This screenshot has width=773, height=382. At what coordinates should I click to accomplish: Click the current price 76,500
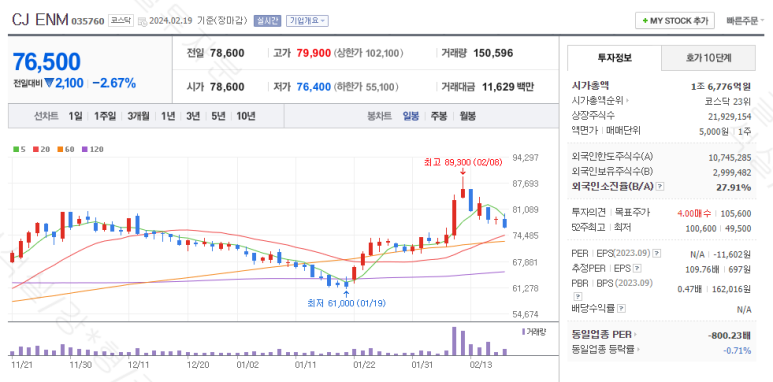pyautogui.click(x=47, y=62)
